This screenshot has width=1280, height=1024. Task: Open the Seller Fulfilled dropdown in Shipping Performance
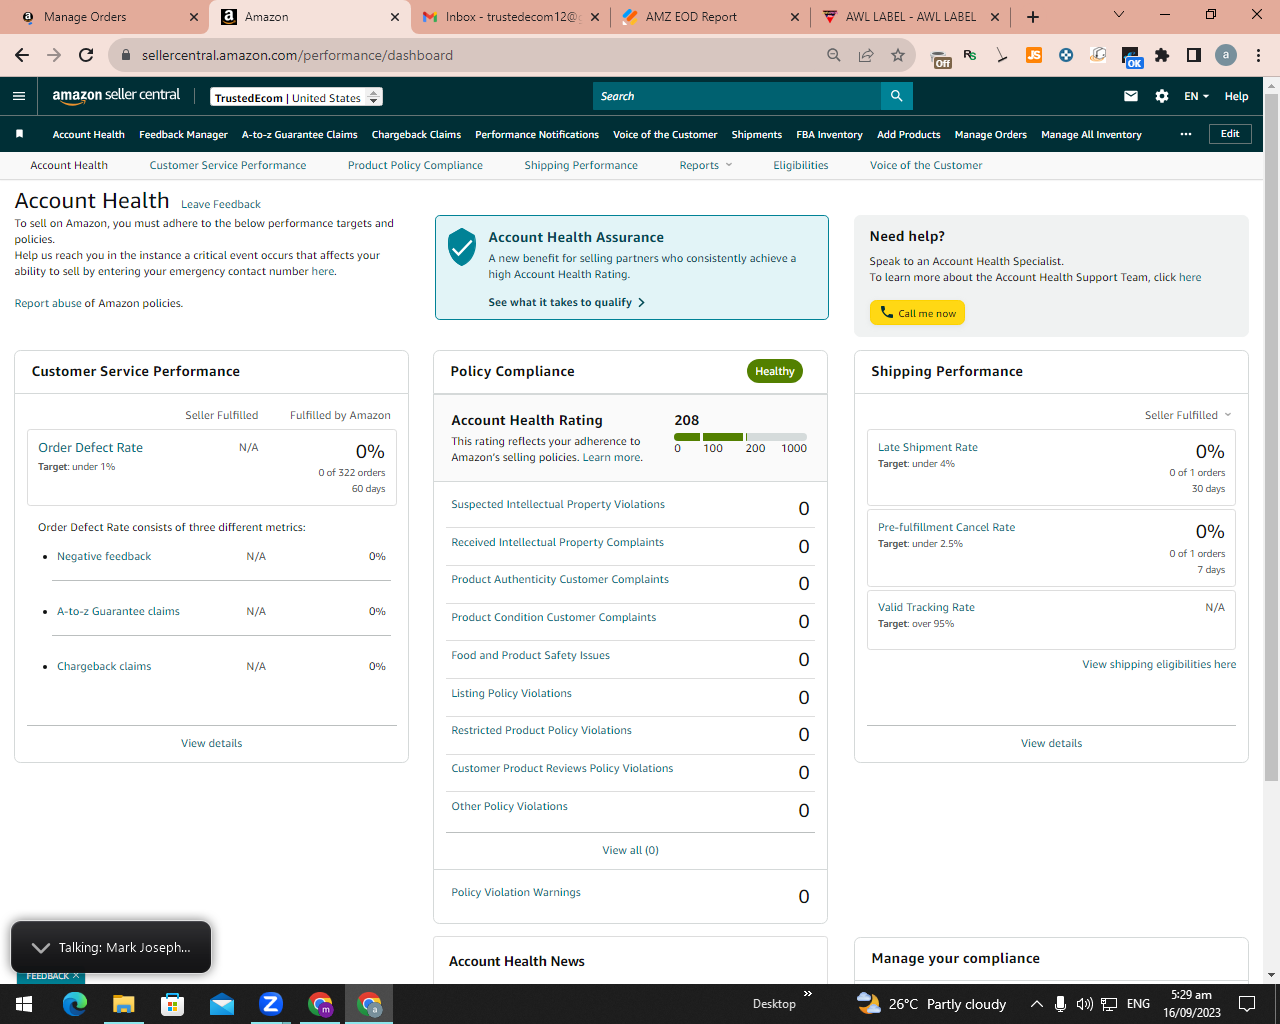tap(1188, 415)
